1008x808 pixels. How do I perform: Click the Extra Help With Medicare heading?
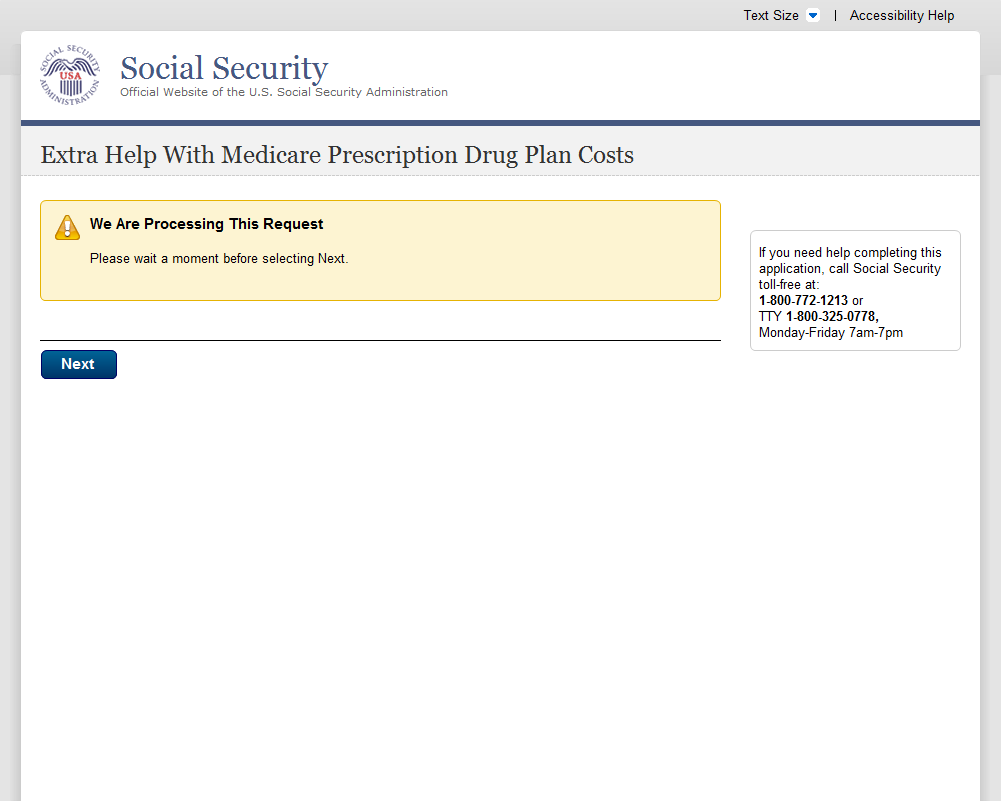(337, 155)
